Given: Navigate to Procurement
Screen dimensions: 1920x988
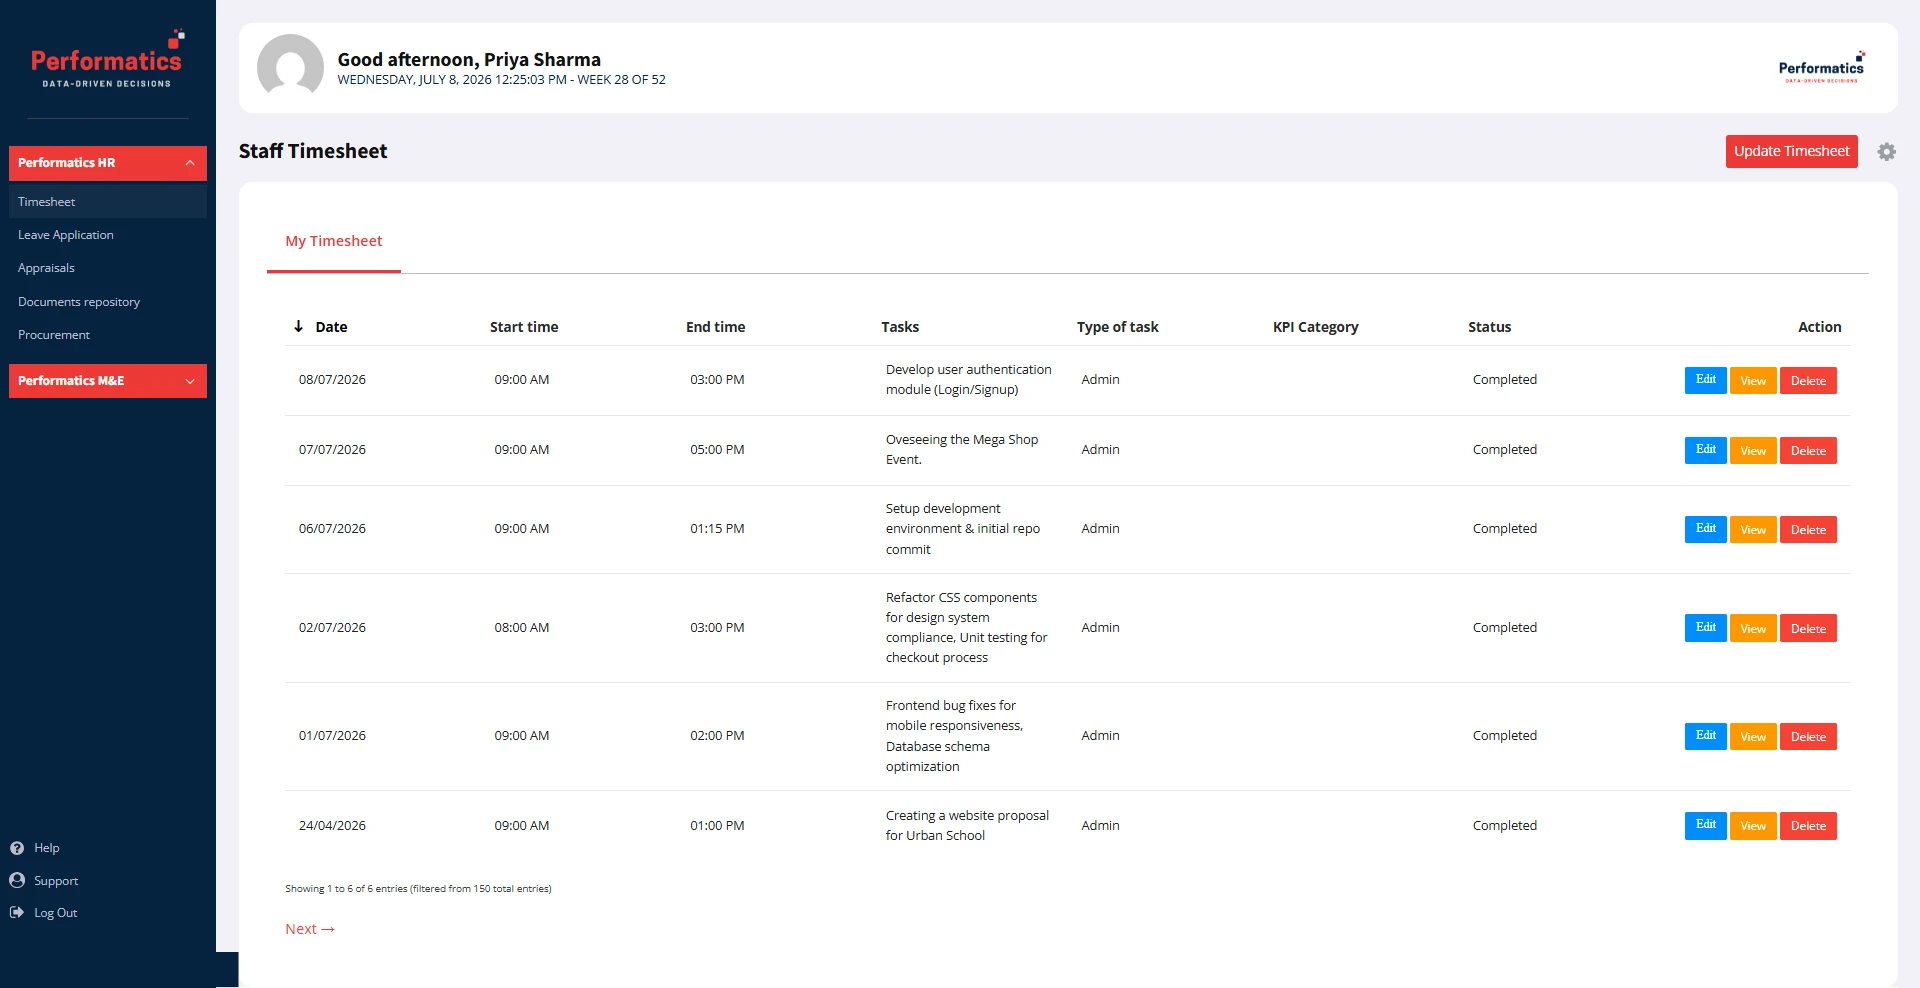Looking at the screenshot, I should [54, 335].
